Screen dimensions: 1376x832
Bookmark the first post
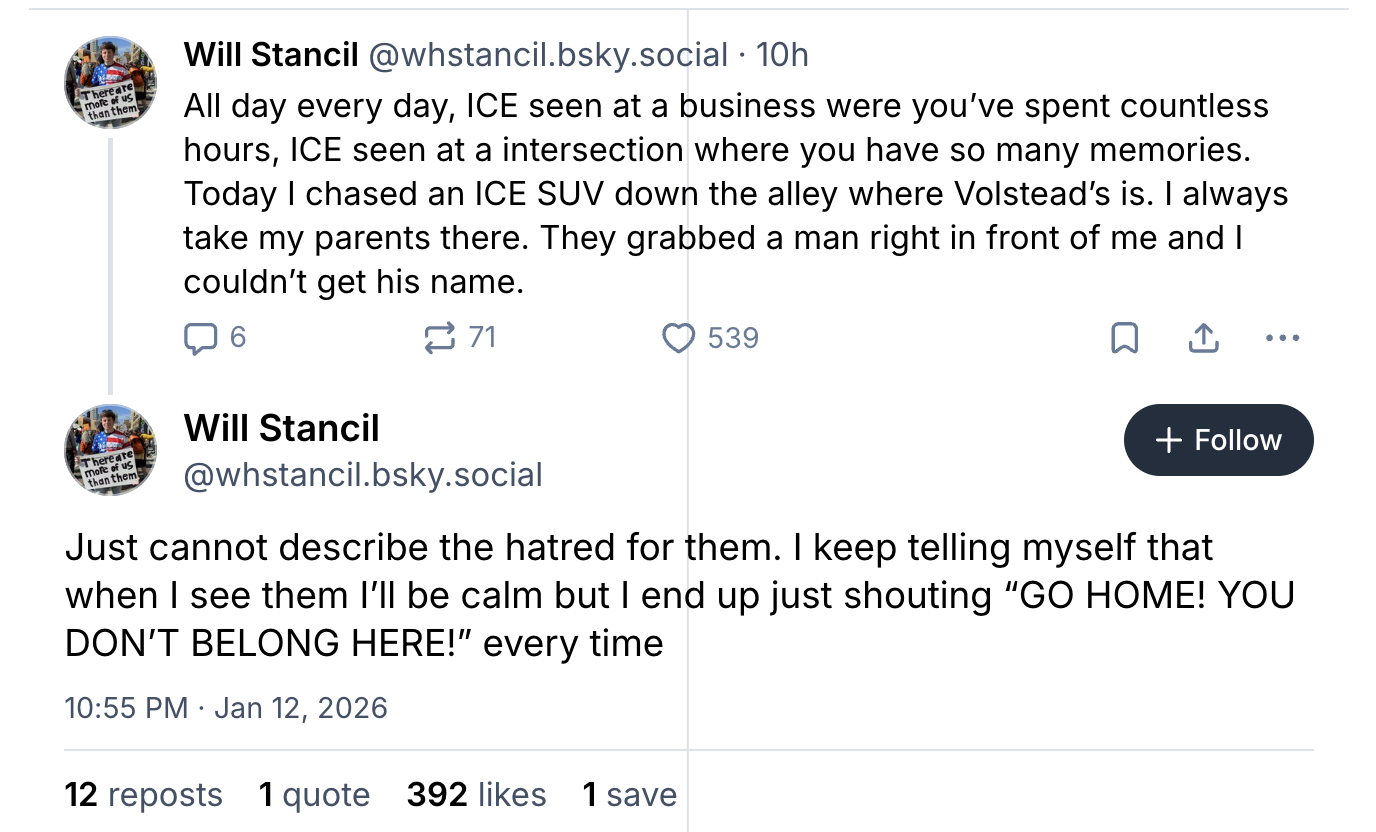click(1125, 339)
